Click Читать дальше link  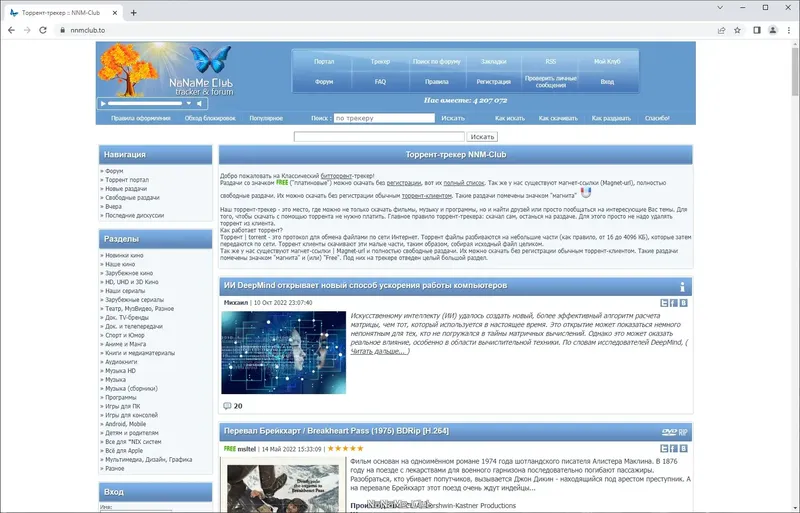(380, 351)
